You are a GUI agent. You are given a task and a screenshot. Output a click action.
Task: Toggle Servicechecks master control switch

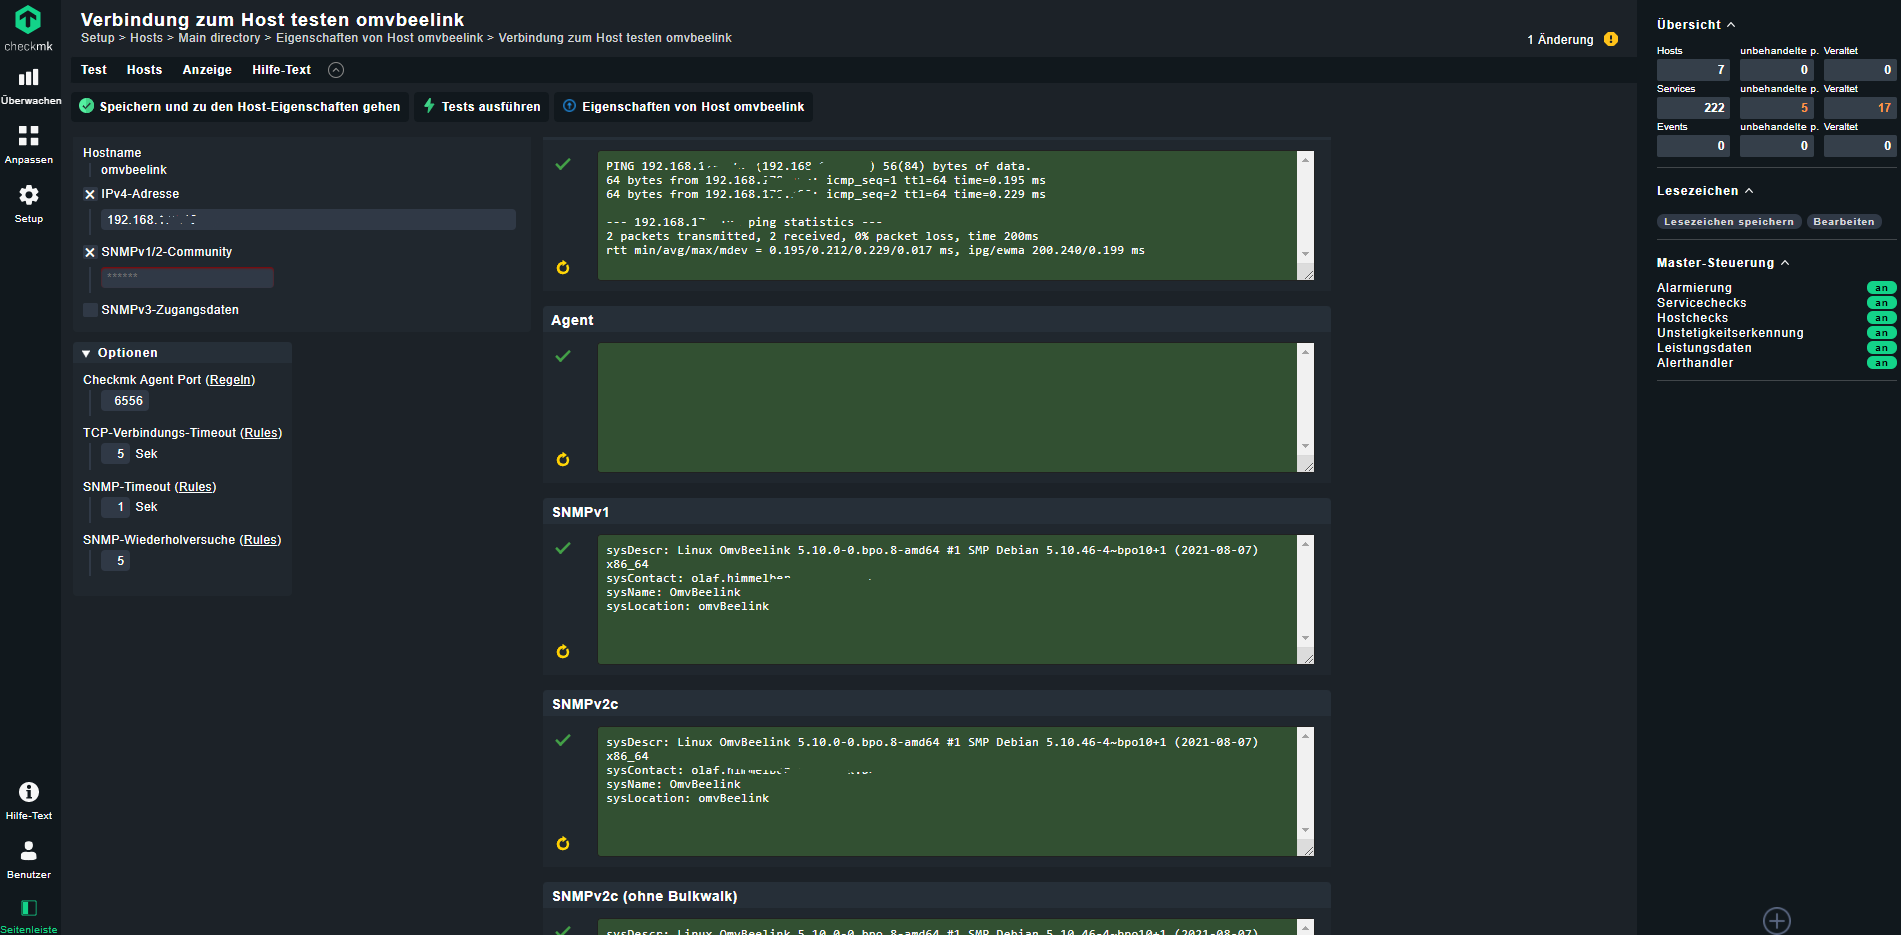tap(1881, 303)
